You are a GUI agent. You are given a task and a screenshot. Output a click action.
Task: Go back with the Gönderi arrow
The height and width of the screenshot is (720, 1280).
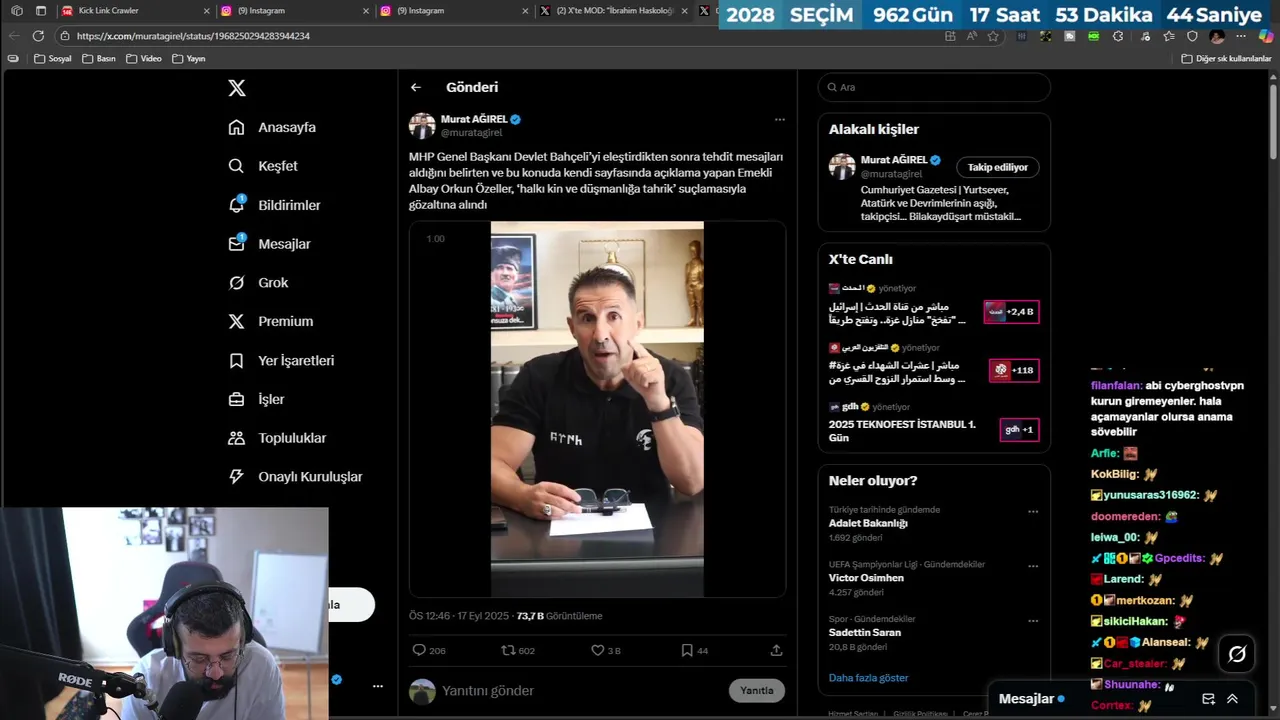pos(416,87)
